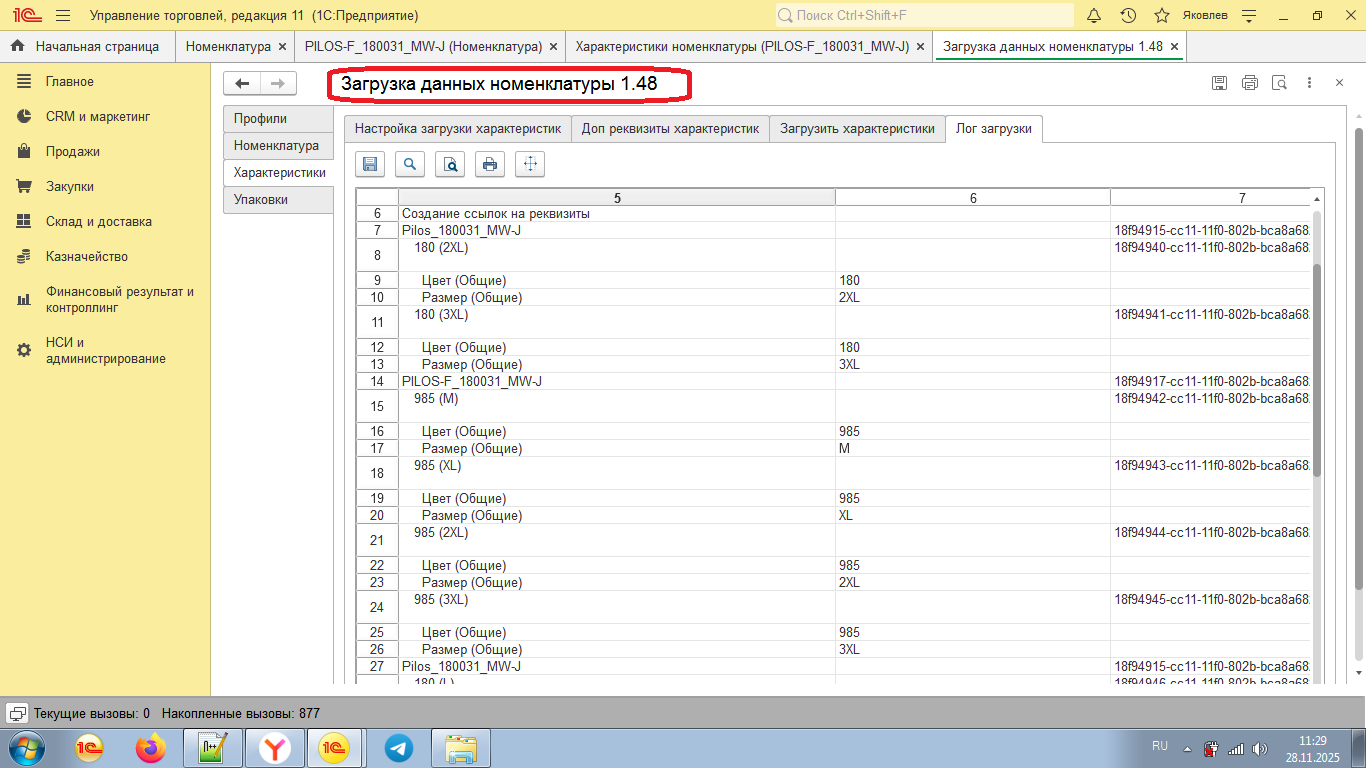Open the Доп реквизиты характеристик tab

[671, 129]
